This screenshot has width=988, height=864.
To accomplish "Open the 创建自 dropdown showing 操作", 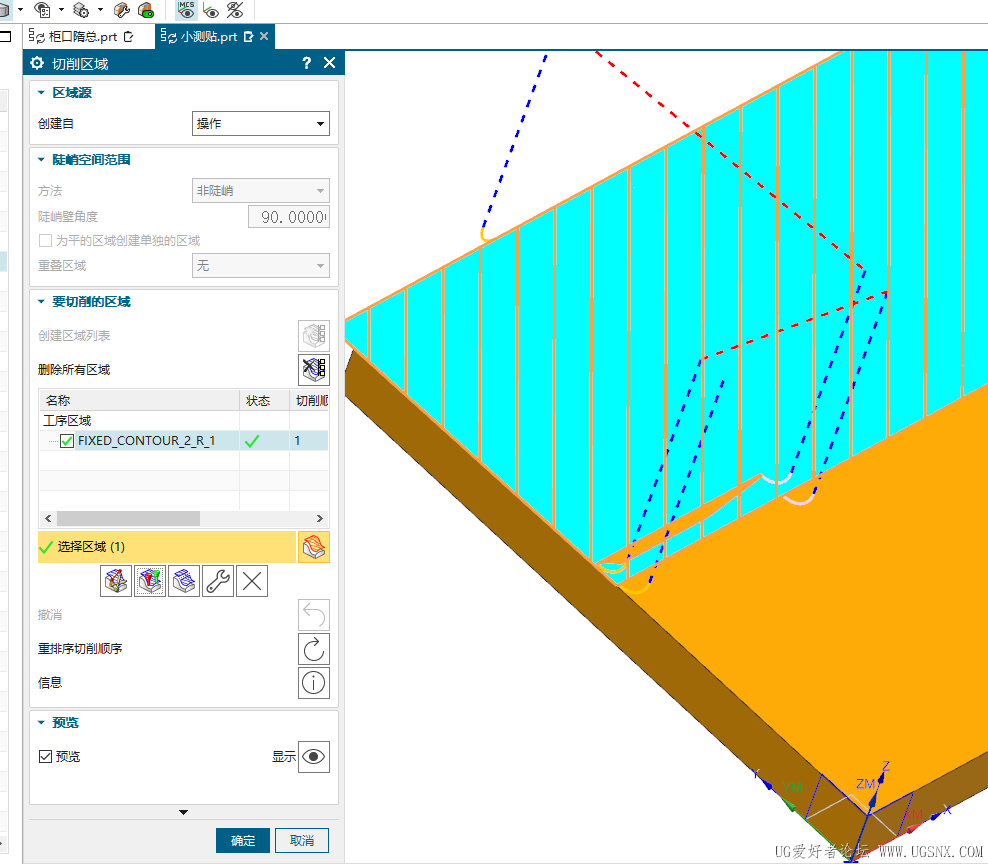I will [x=260, y=124].
